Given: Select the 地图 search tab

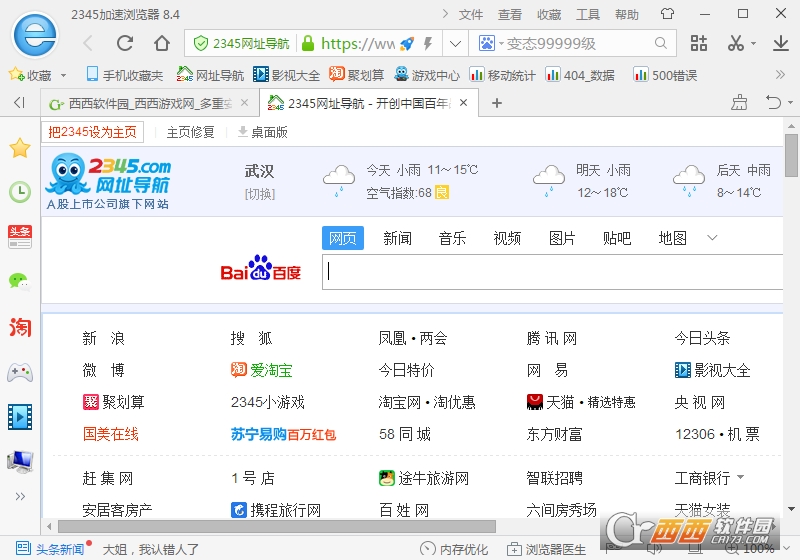Looking at the screenshot, I should click(672, 238).
